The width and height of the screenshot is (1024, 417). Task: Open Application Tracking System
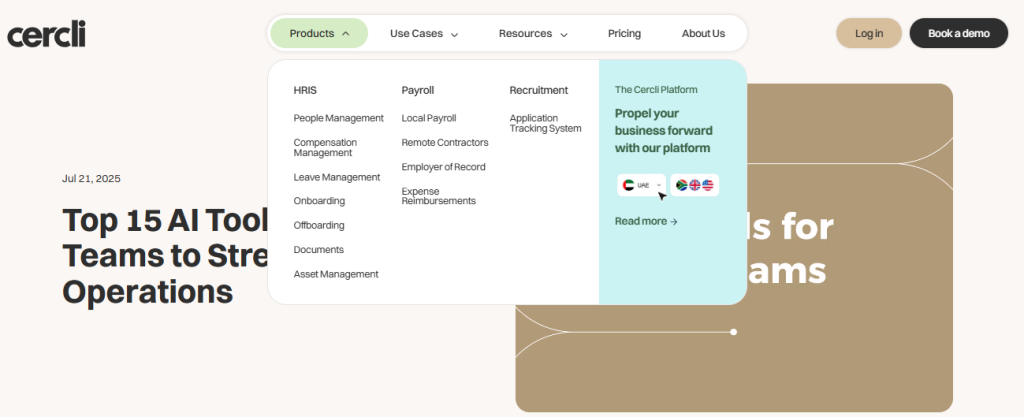coord(545,123)
